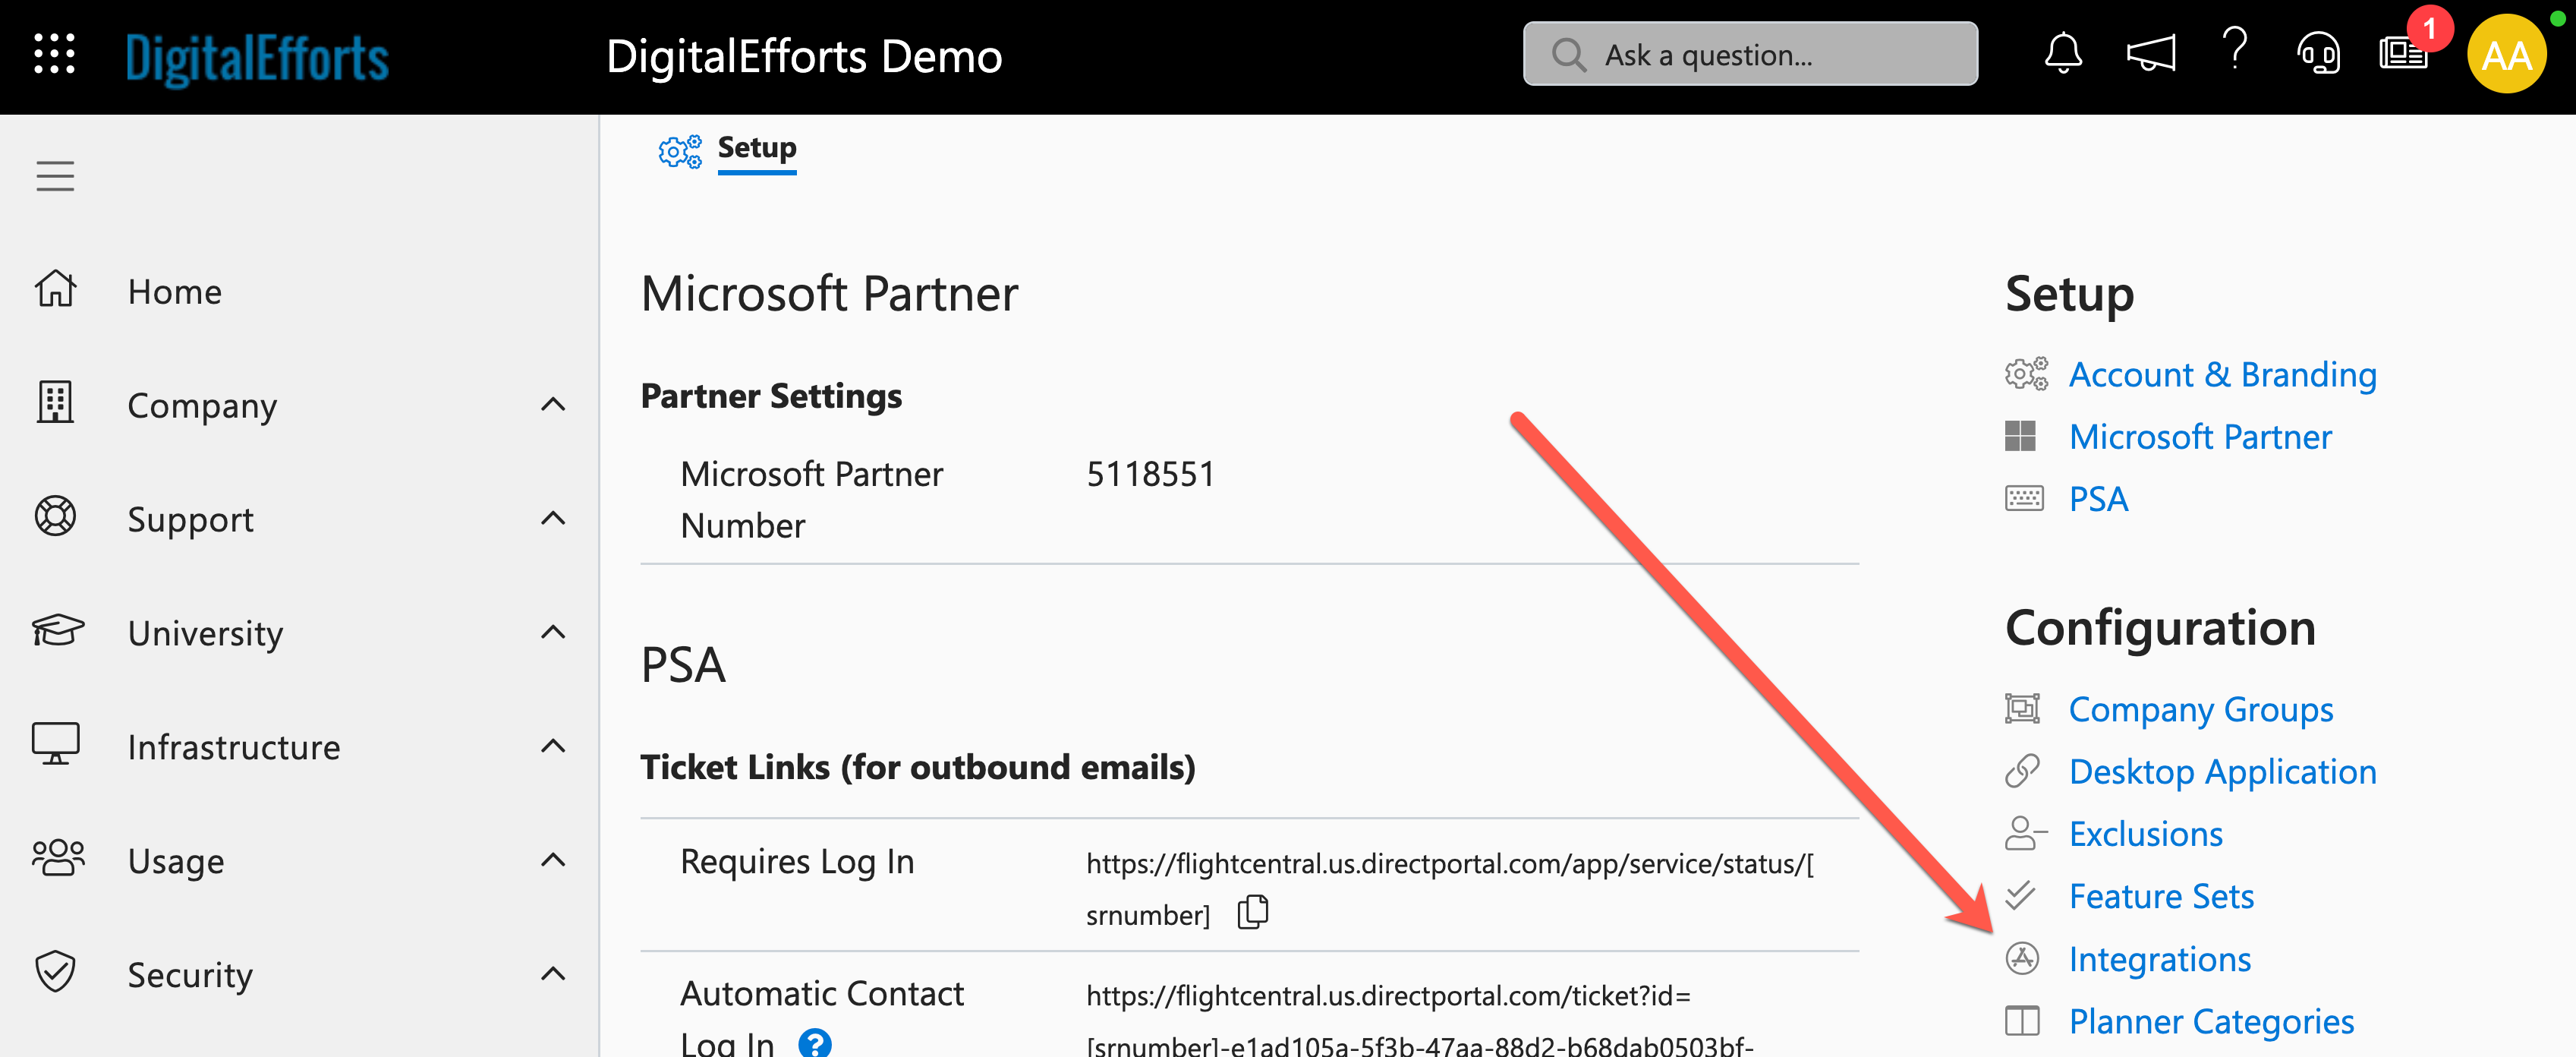2576x1057 pixels.
Task: Click the Ask a question search field
Action: pyautogui.click(x=1750, y=54)
